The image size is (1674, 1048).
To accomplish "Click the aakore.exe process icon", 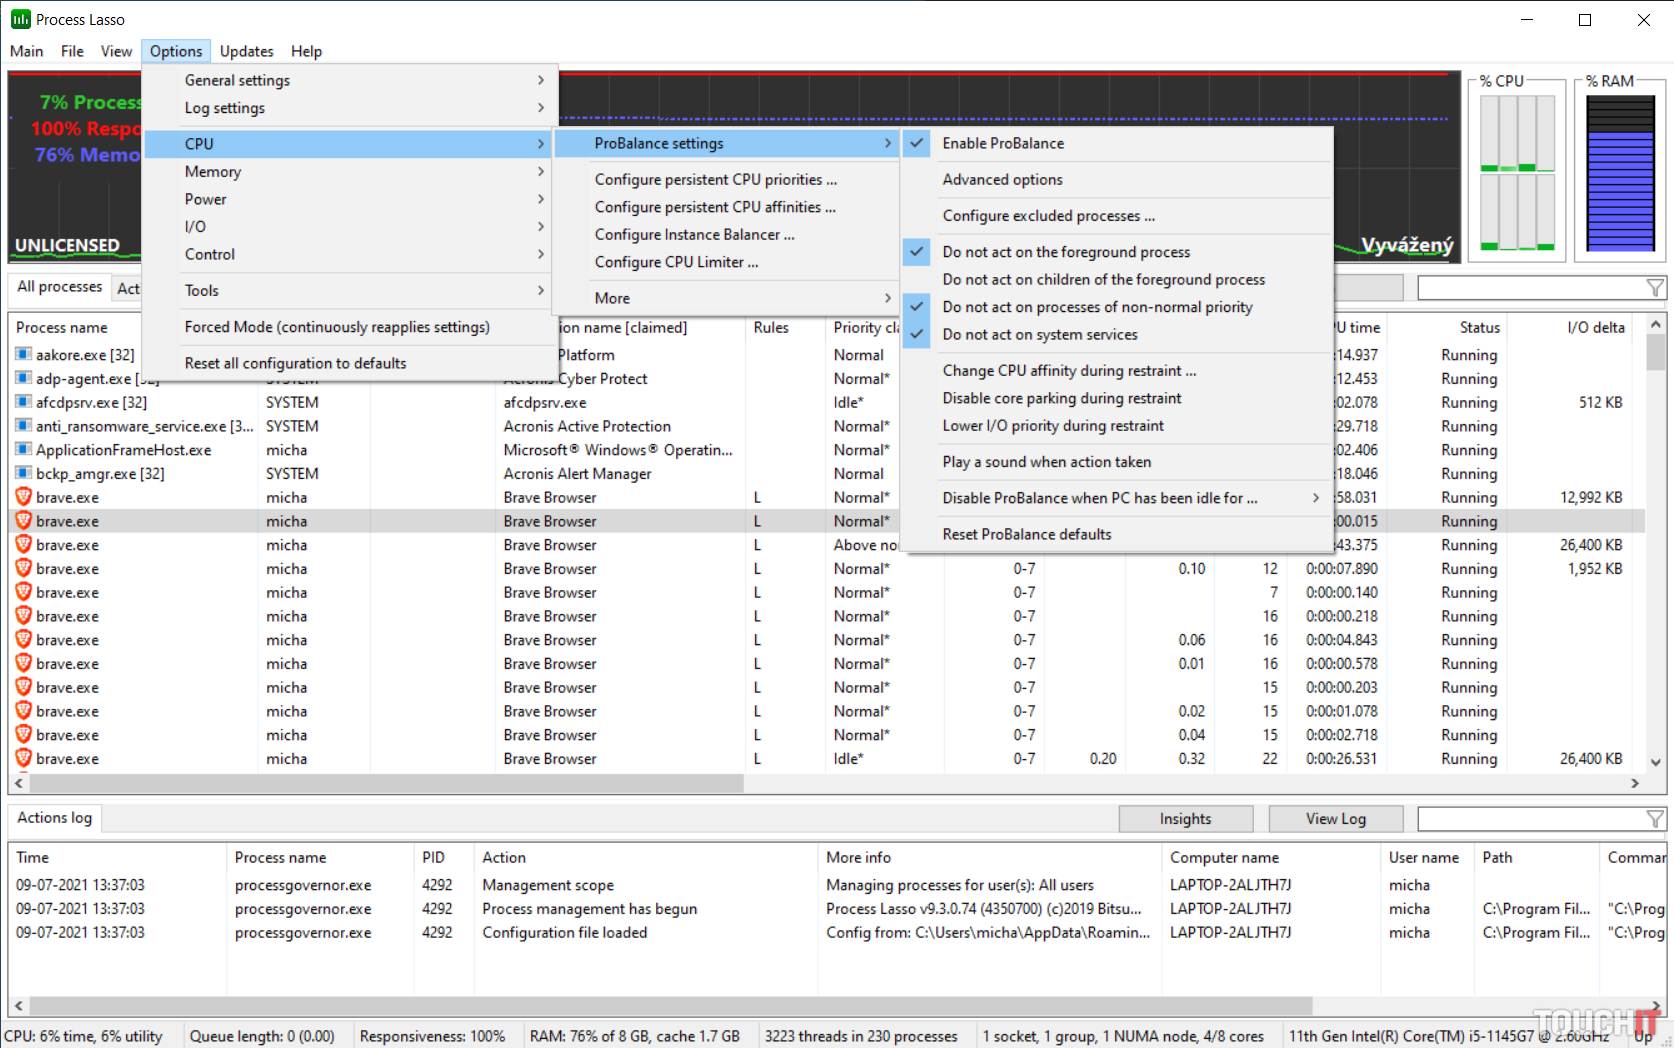I will [x=23, y=355].
